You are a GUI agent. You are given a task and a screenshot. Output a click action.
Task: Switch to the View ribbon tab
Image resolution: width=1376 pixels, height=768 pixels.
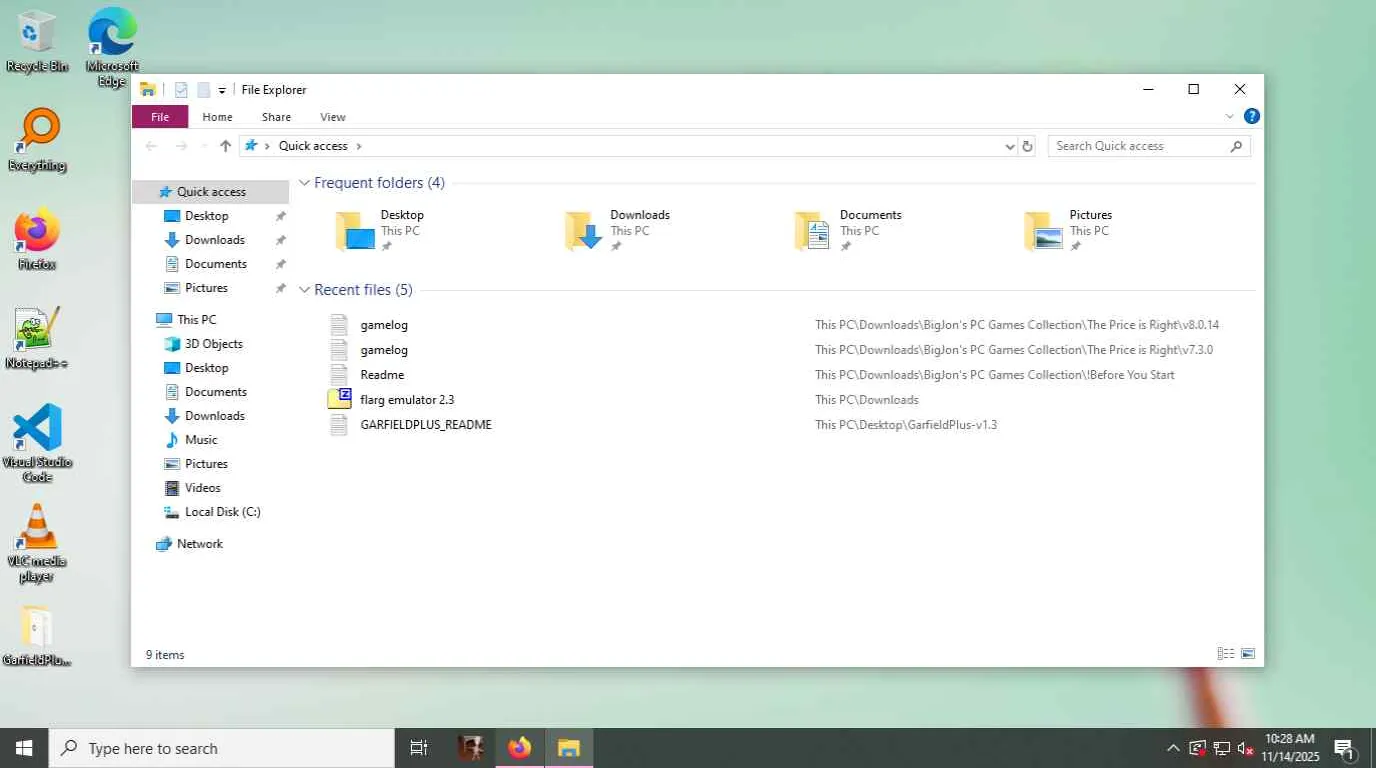point(333,117)
